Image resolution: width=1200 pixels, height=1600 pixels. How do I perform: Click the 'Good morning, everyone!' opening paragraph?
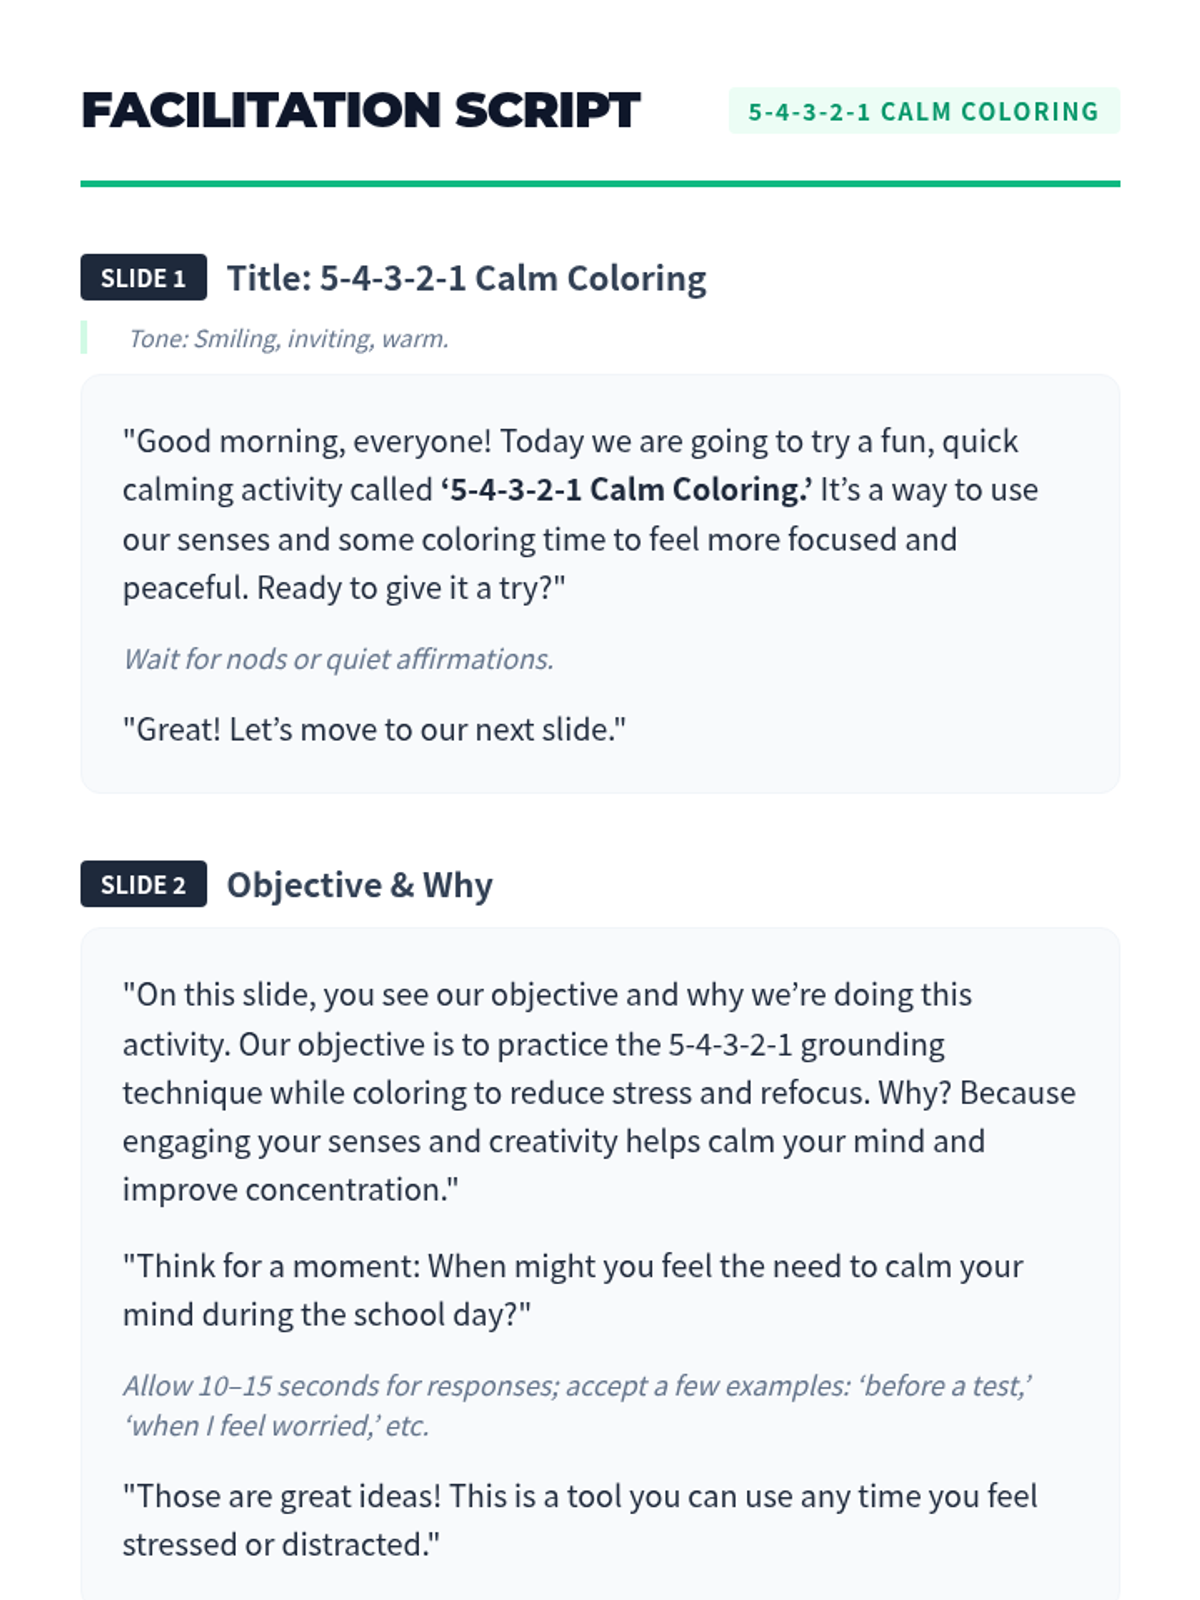[580, 514]
